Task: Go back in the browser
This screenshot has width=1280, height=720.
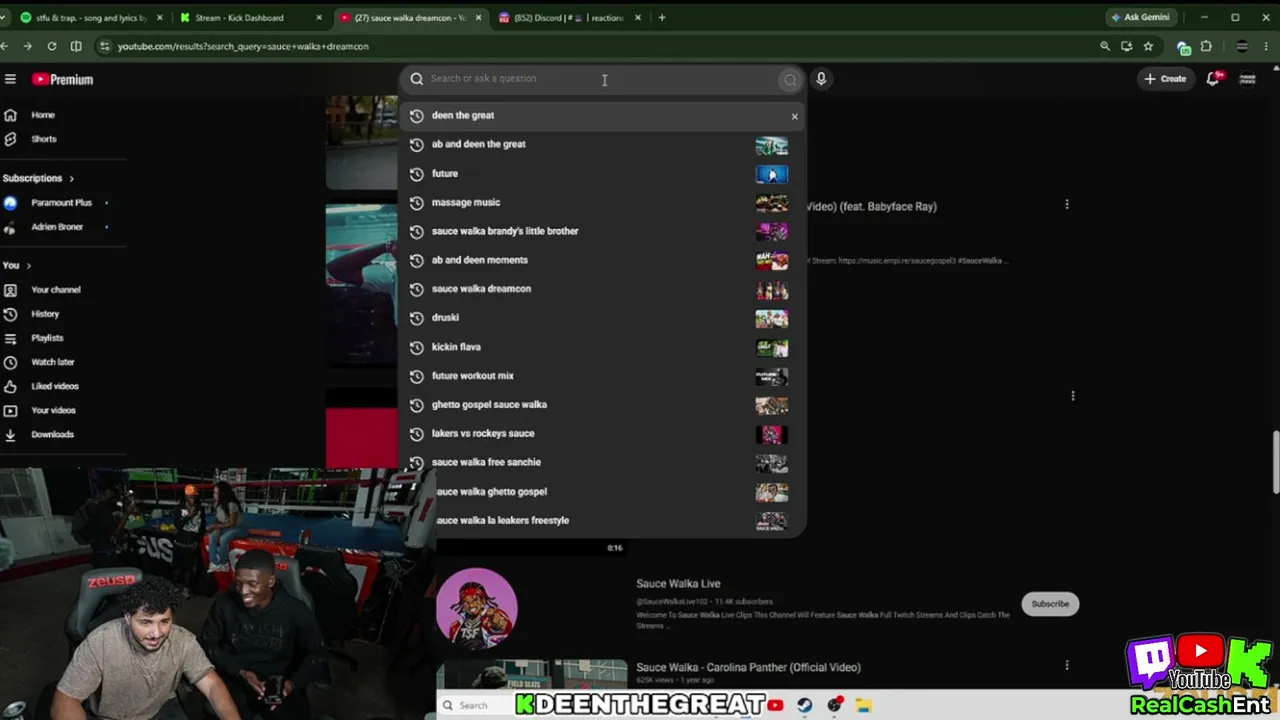Action: click(6, 46)
